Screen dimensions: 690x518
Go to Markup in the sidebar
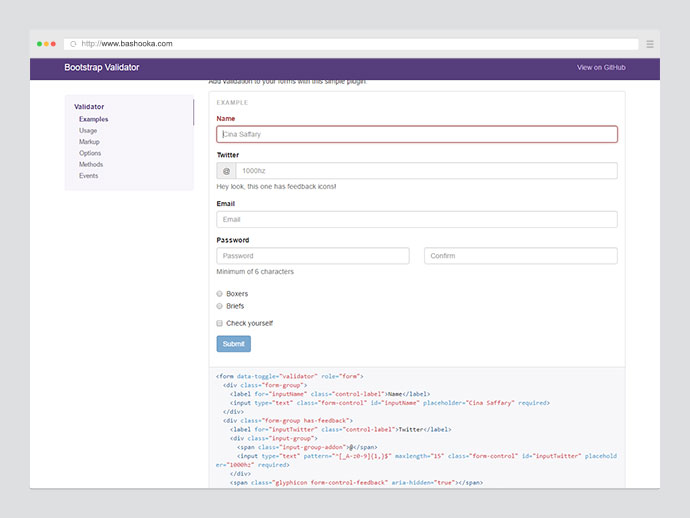[89, 142]
